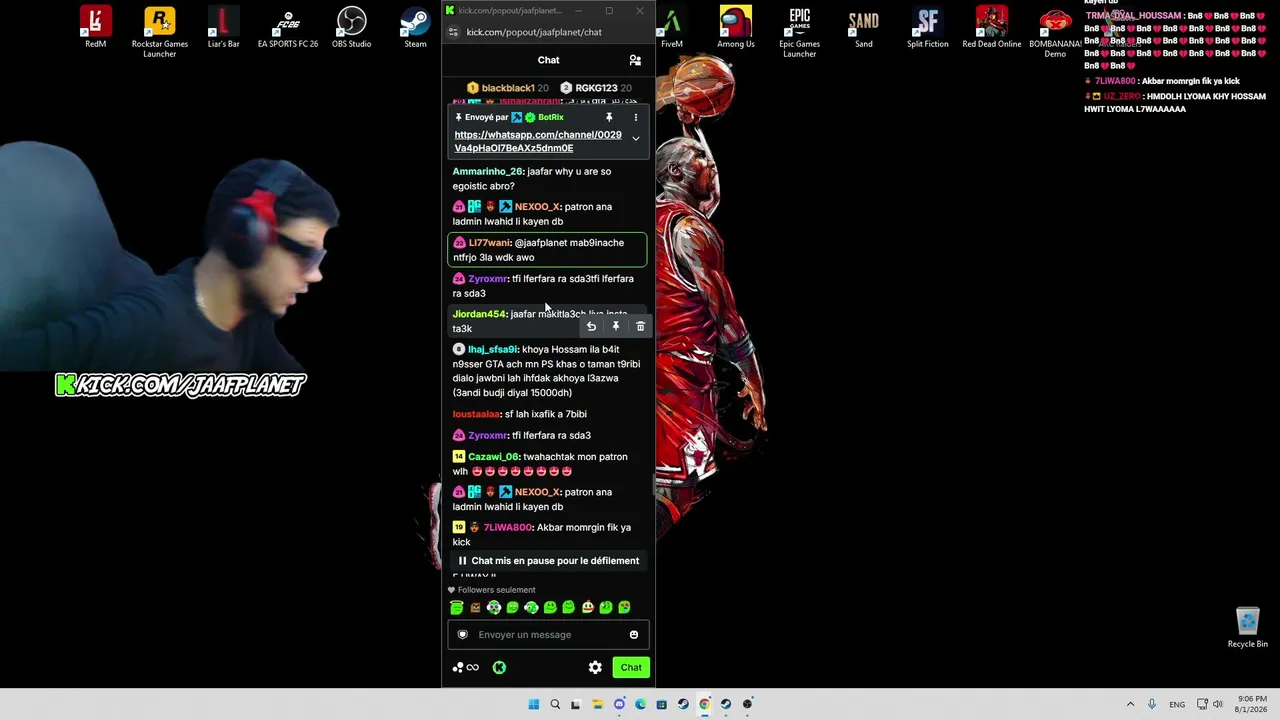The width and height of the screenshot is (1280, 720).
Task: Open chat settings gear icon
Action: click(595, 667)
